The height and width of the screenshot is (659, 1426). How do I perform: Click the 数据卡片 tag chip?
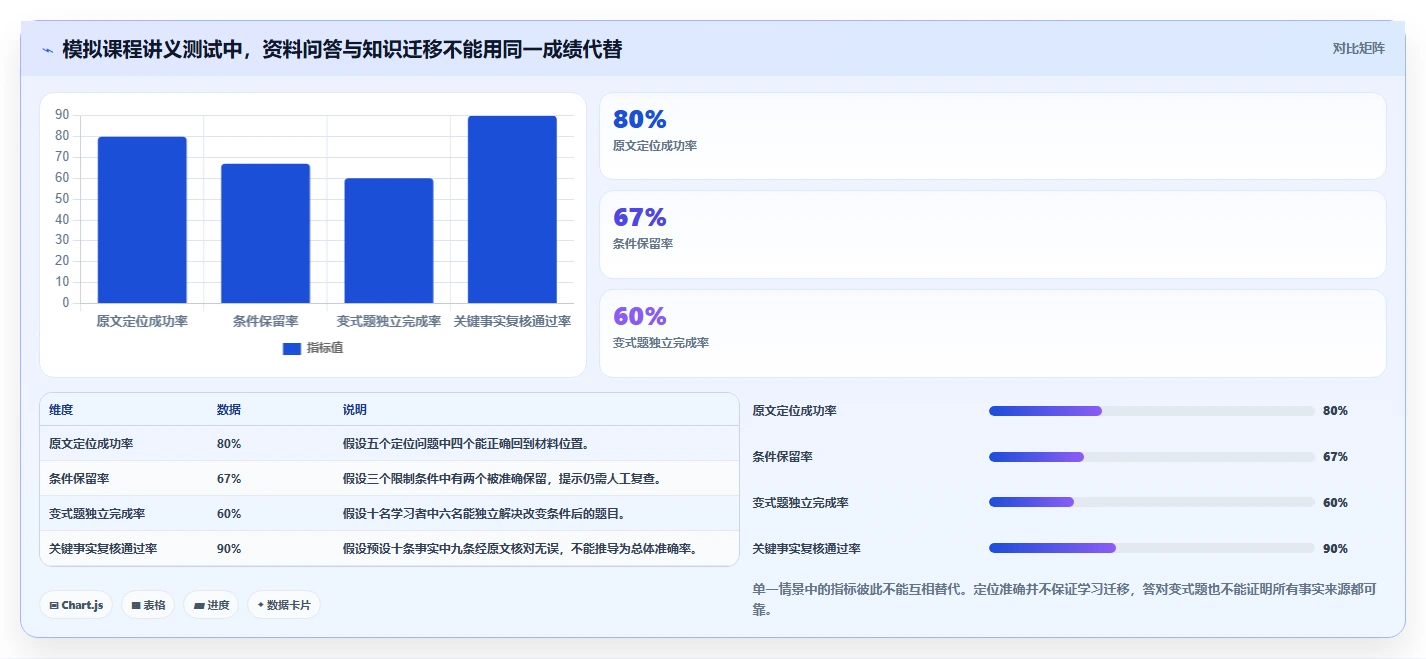point(284,605)
